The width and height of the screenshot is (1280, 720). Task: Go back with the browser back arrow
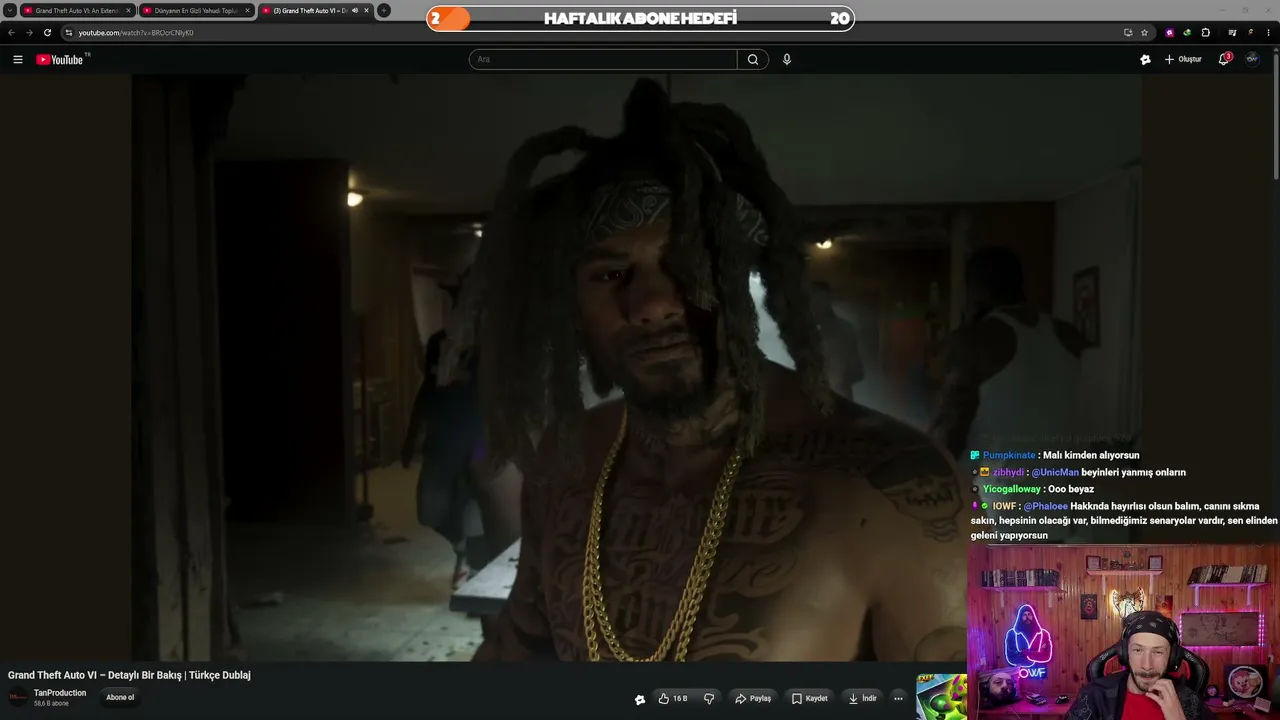pyautogui.click(x=11, y=33)
